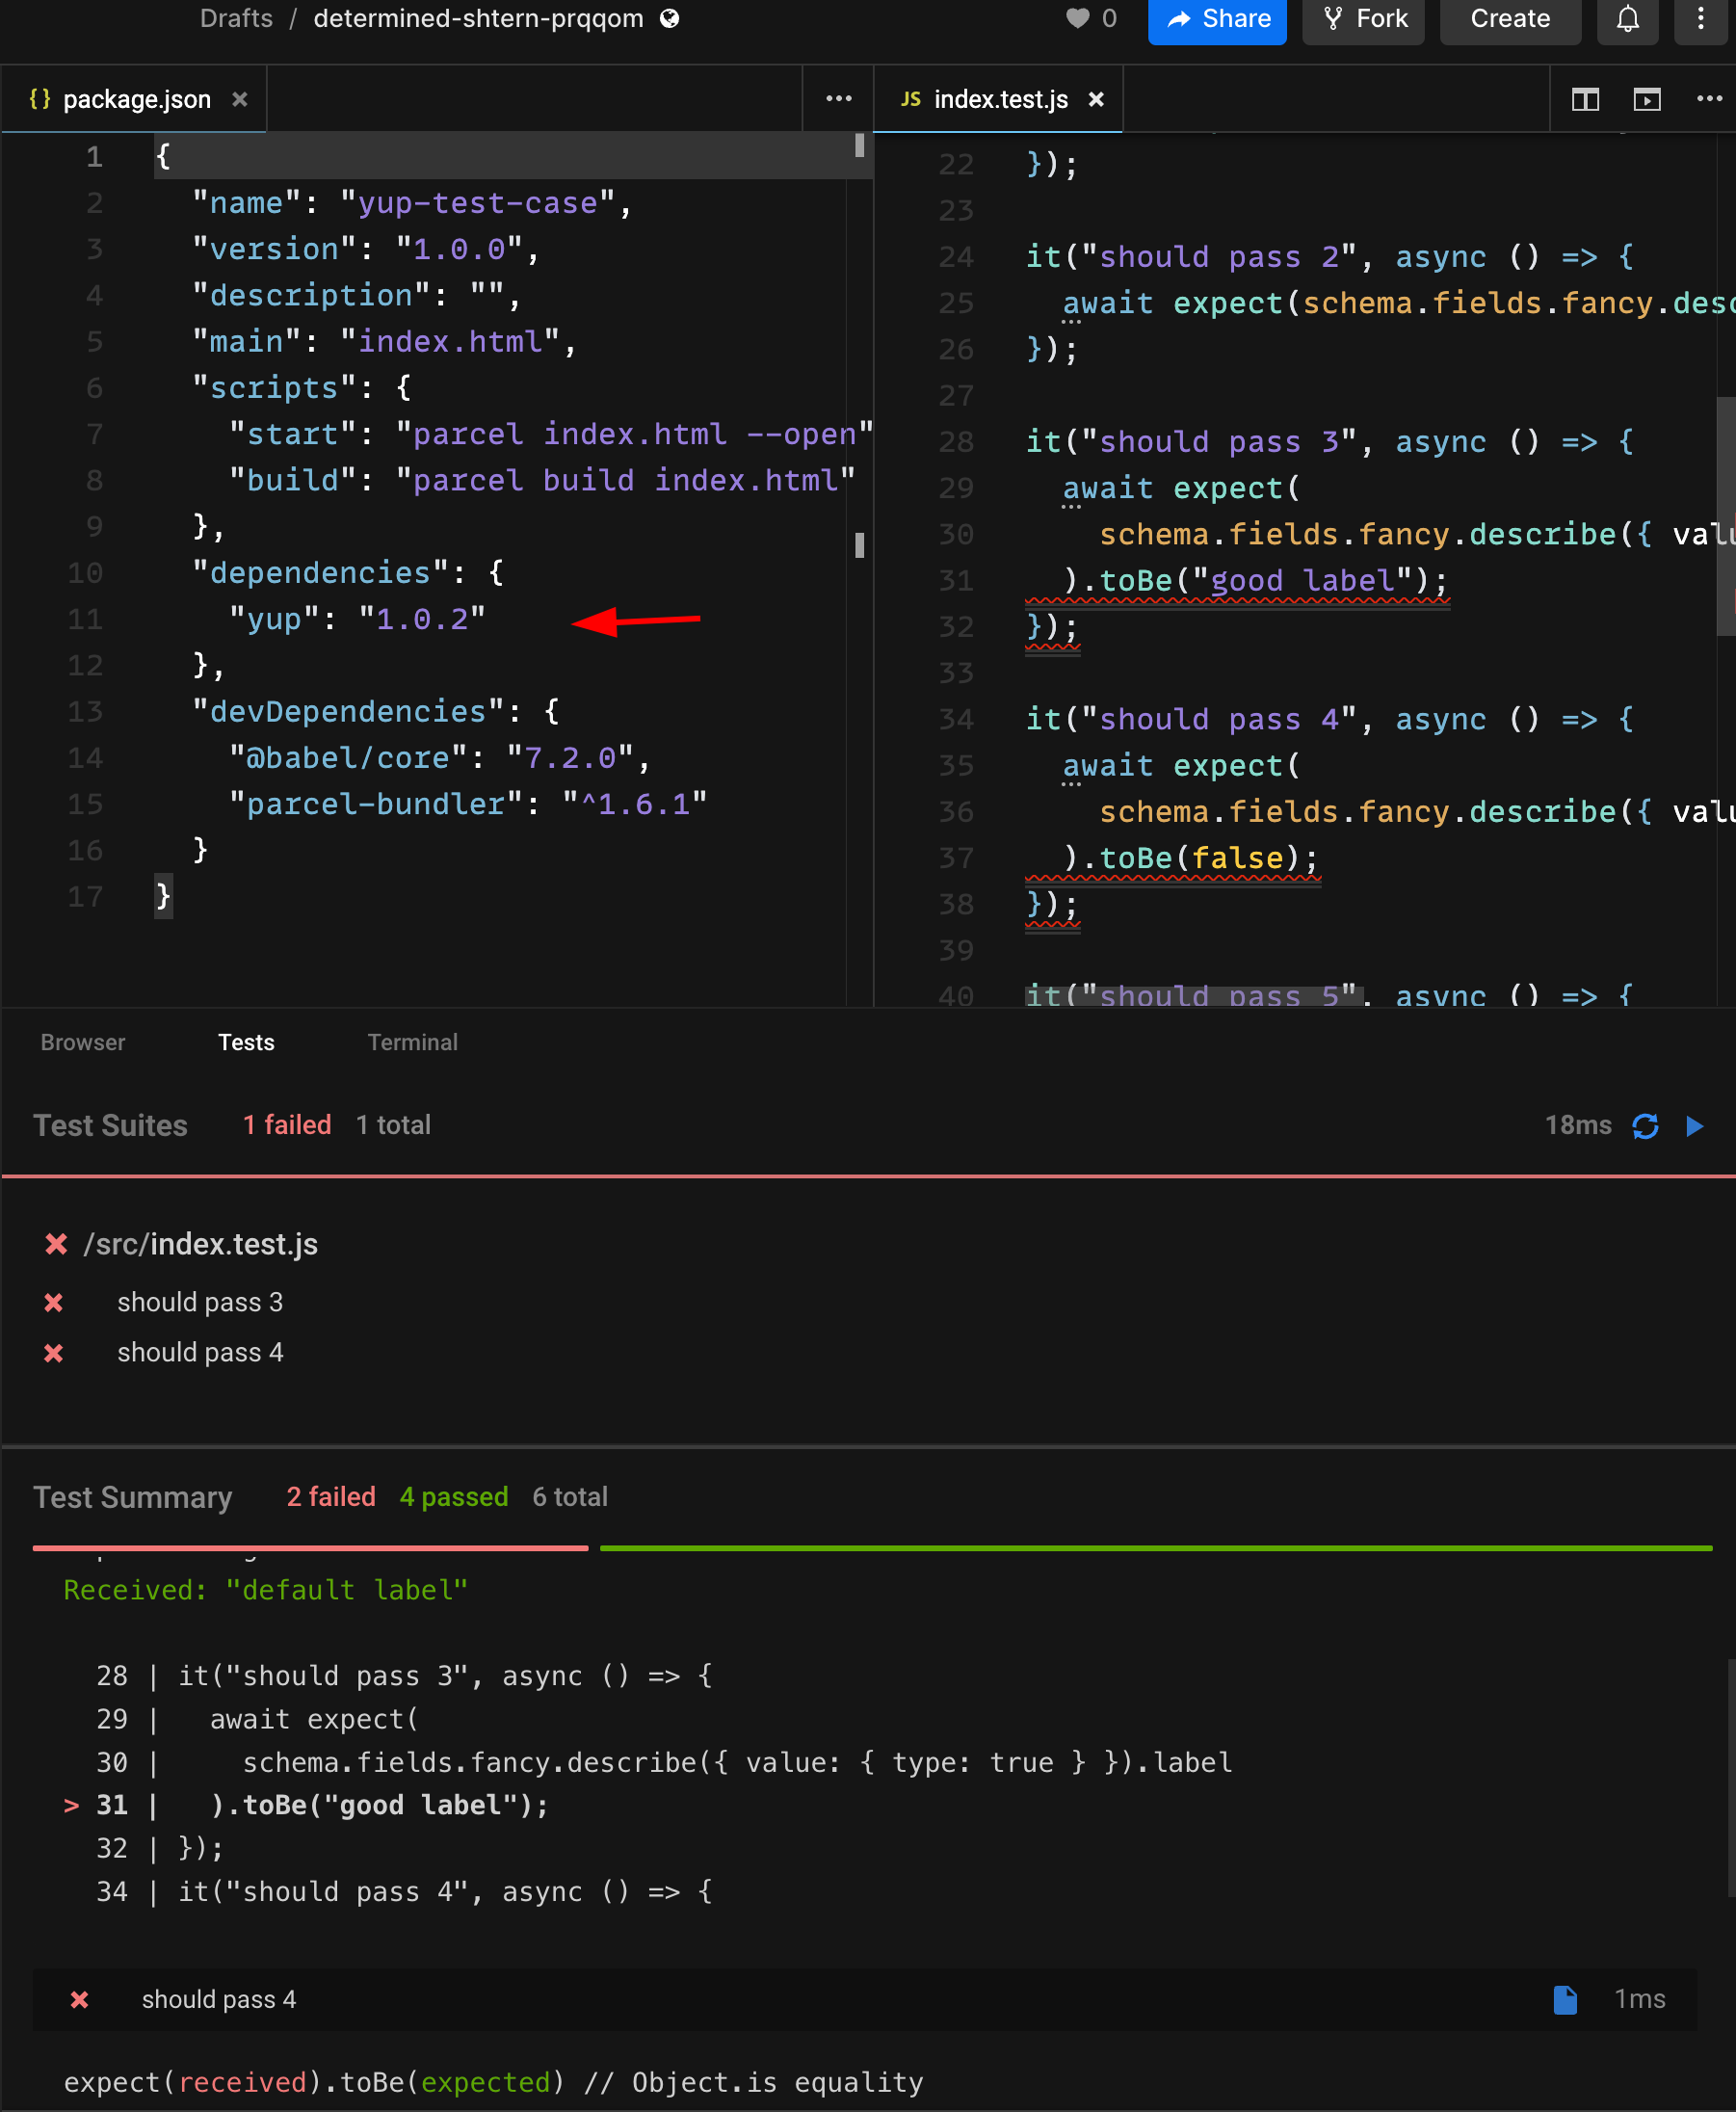Open notifications via the bell icon
The image size is (1736, 2112).
pyautogui.click(x=1627, y=18)
